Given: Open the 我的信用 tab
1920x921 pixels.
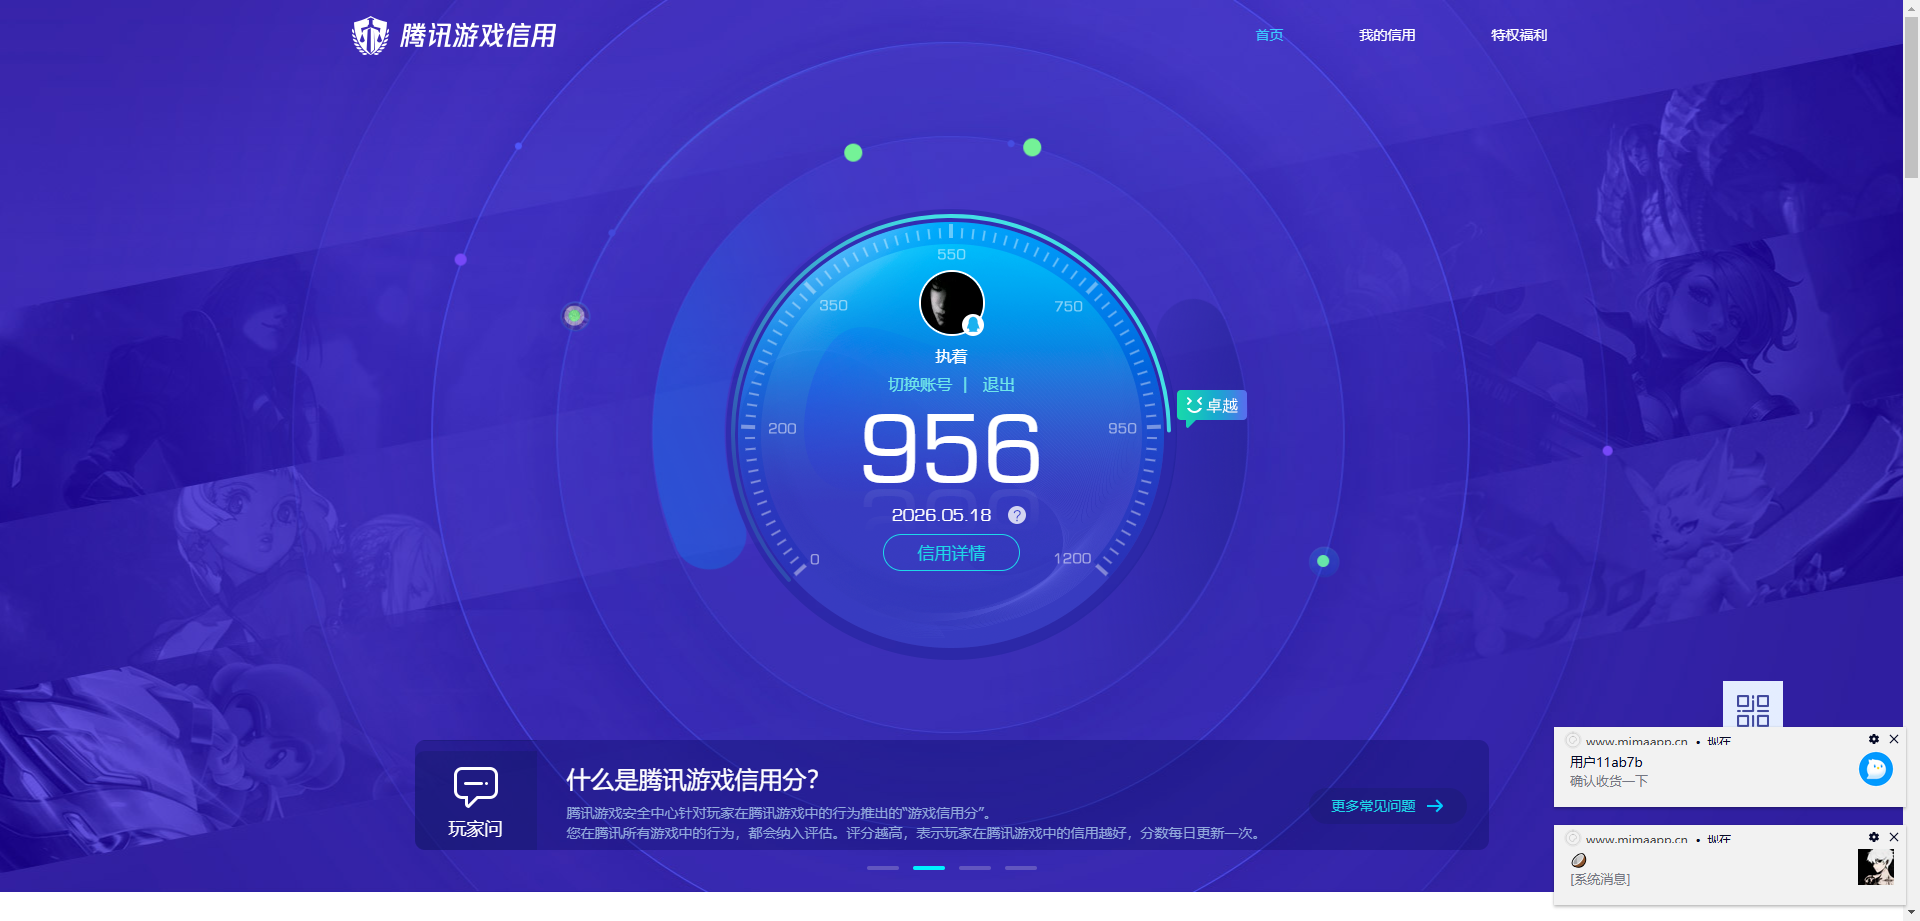Looking at the screenshot, I should pyautogui.click(x=1387, y=35).
